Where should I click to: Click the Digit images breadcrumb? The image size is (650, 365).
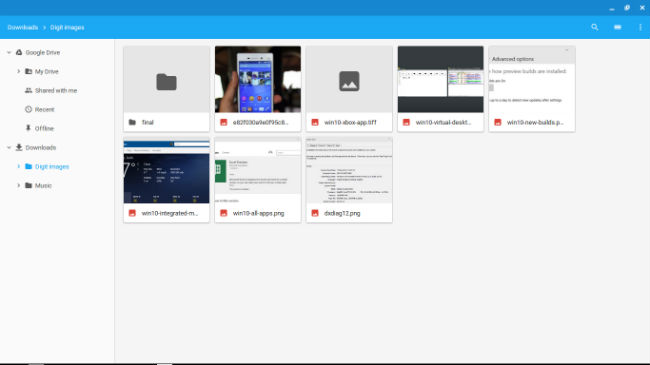point(67,27)
